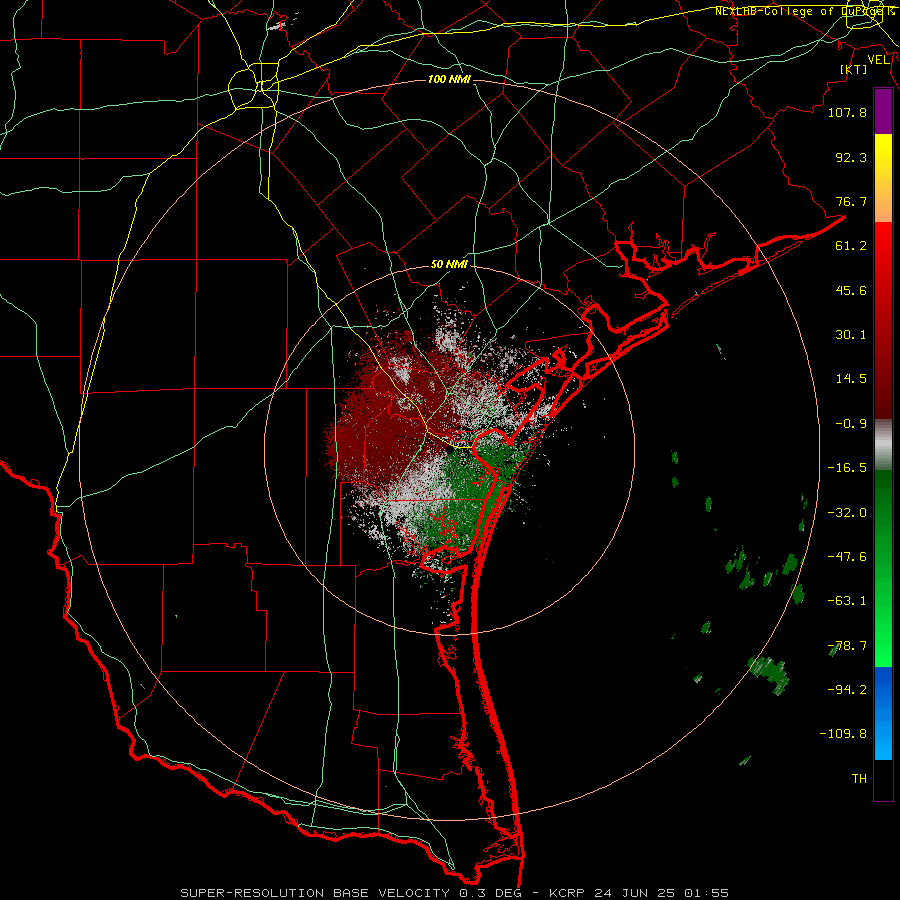Screen dimensions: 900x900
Task: Pick the purple segment of the velocity color bar
Action: (x=883, y=111)
